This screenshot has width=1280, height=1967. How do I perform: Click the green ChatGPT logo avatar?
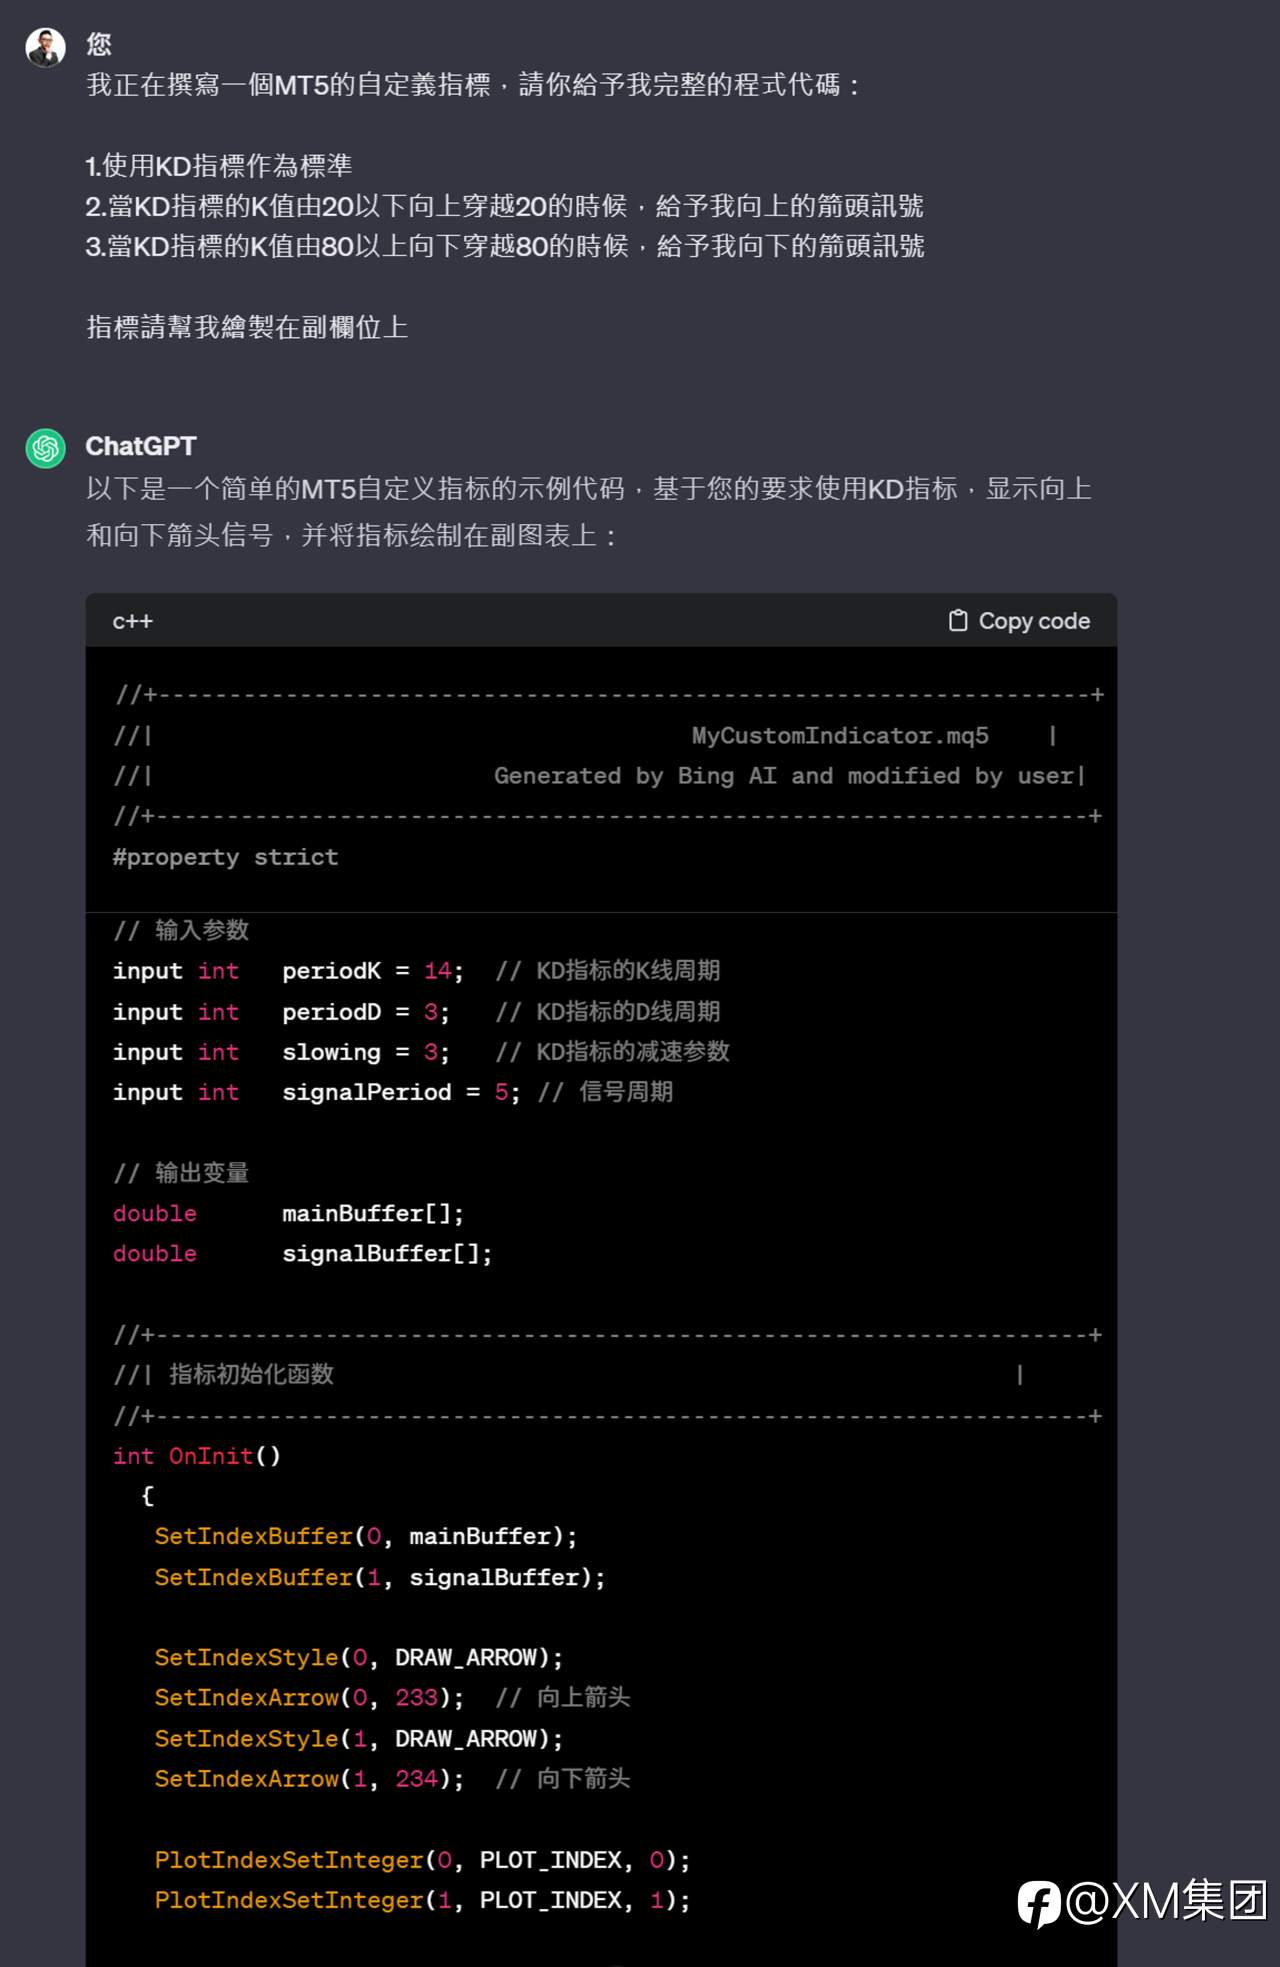pos(45,448)
